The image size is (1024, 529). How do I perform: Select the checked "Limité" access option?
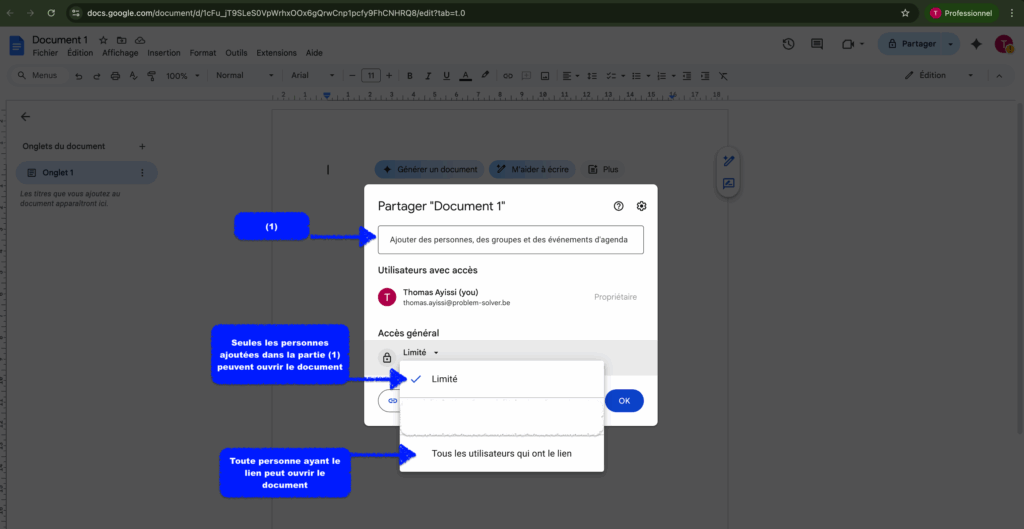tap(444, 379)
